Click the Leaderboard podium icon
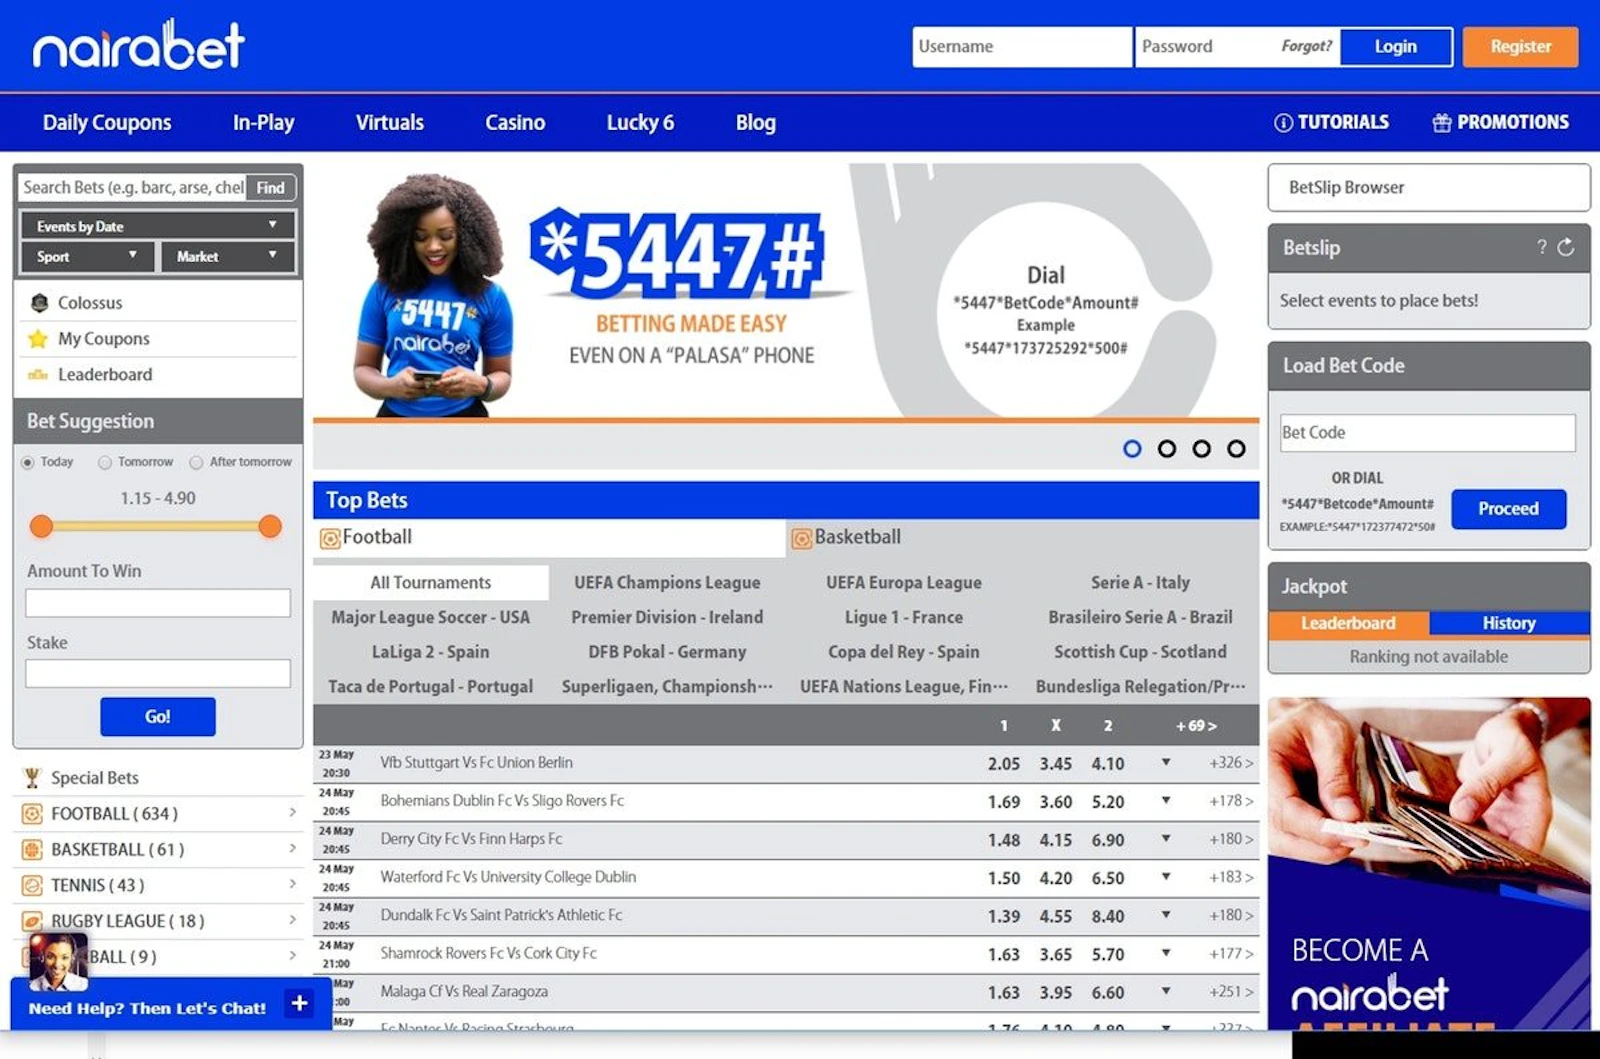 point(38,374)
